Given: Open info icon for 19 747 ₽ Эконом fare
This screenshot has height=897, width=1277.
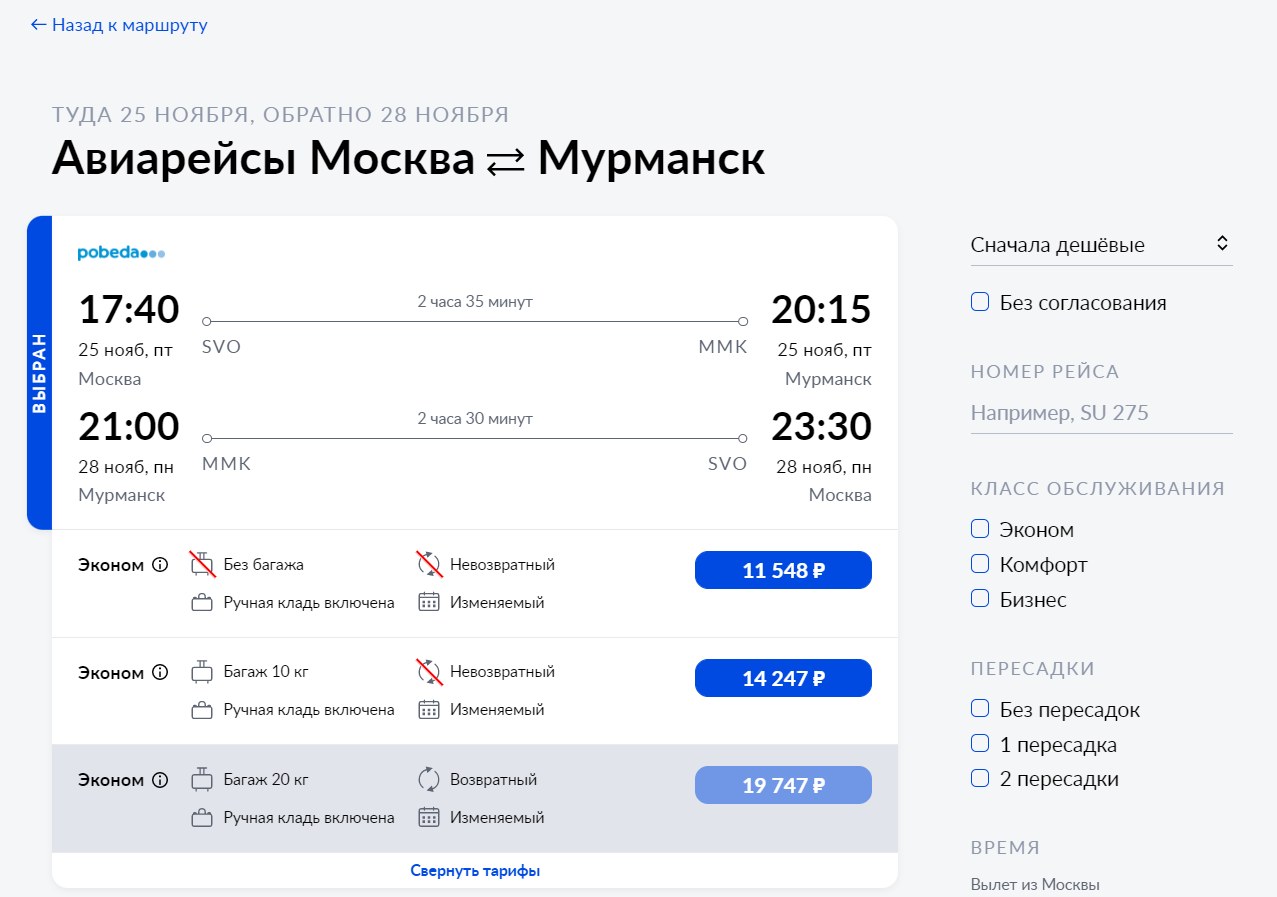Looking at the screenshot, I should point(160,780).
